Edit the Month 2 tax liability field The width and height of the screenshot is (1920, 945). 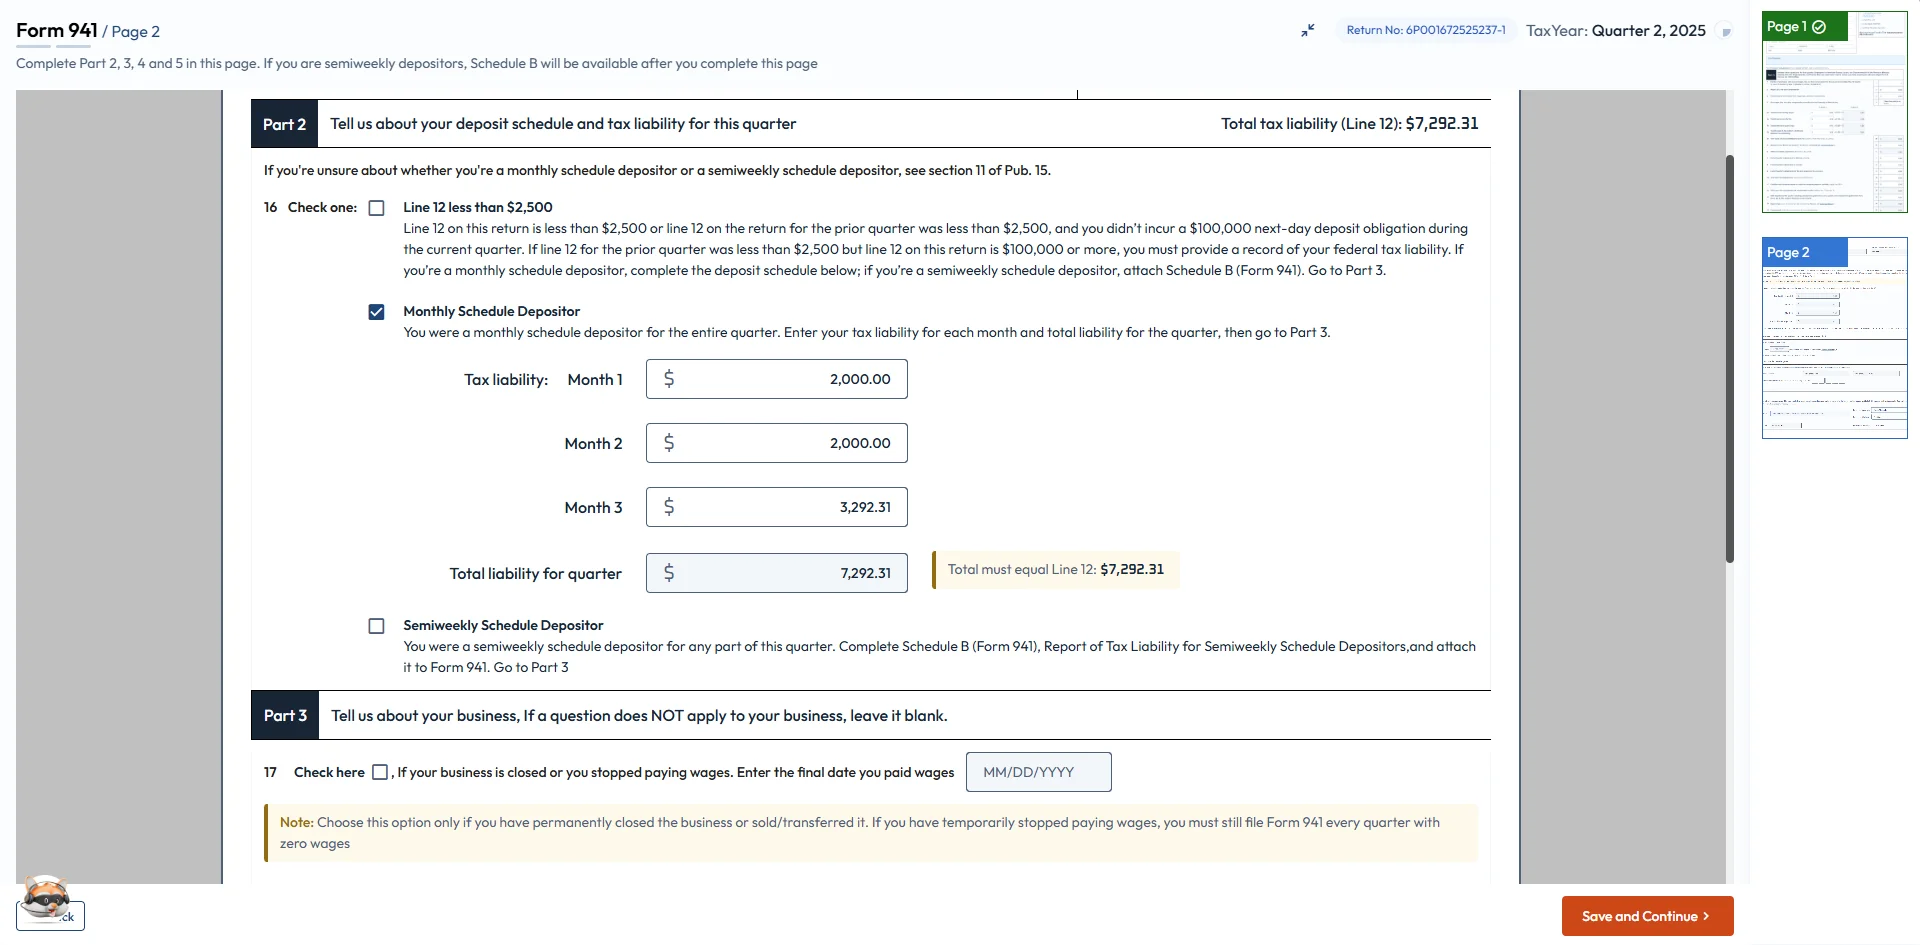(777, 443)
